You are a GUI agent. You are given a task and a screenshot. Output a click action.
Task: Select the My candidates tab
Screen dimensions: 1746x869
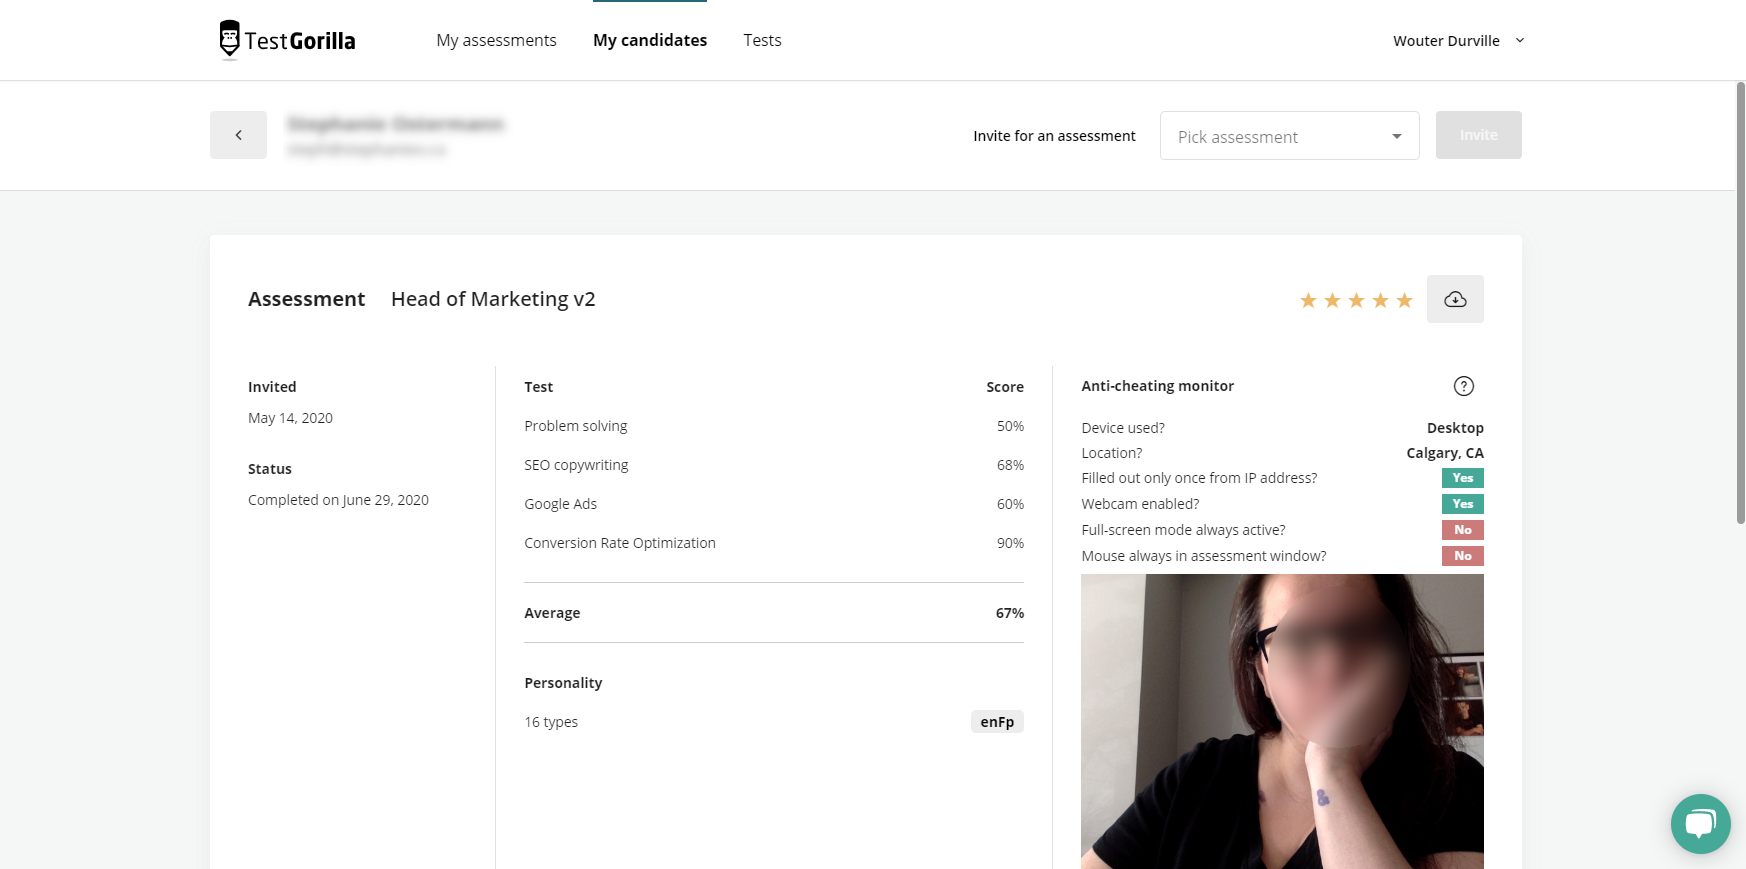point(650,40)
